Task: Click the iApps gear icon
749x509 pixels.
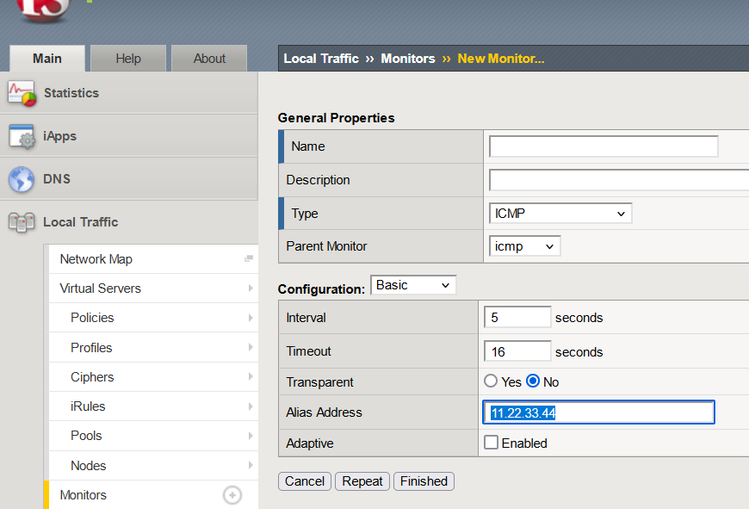Action: click(21, 136)
